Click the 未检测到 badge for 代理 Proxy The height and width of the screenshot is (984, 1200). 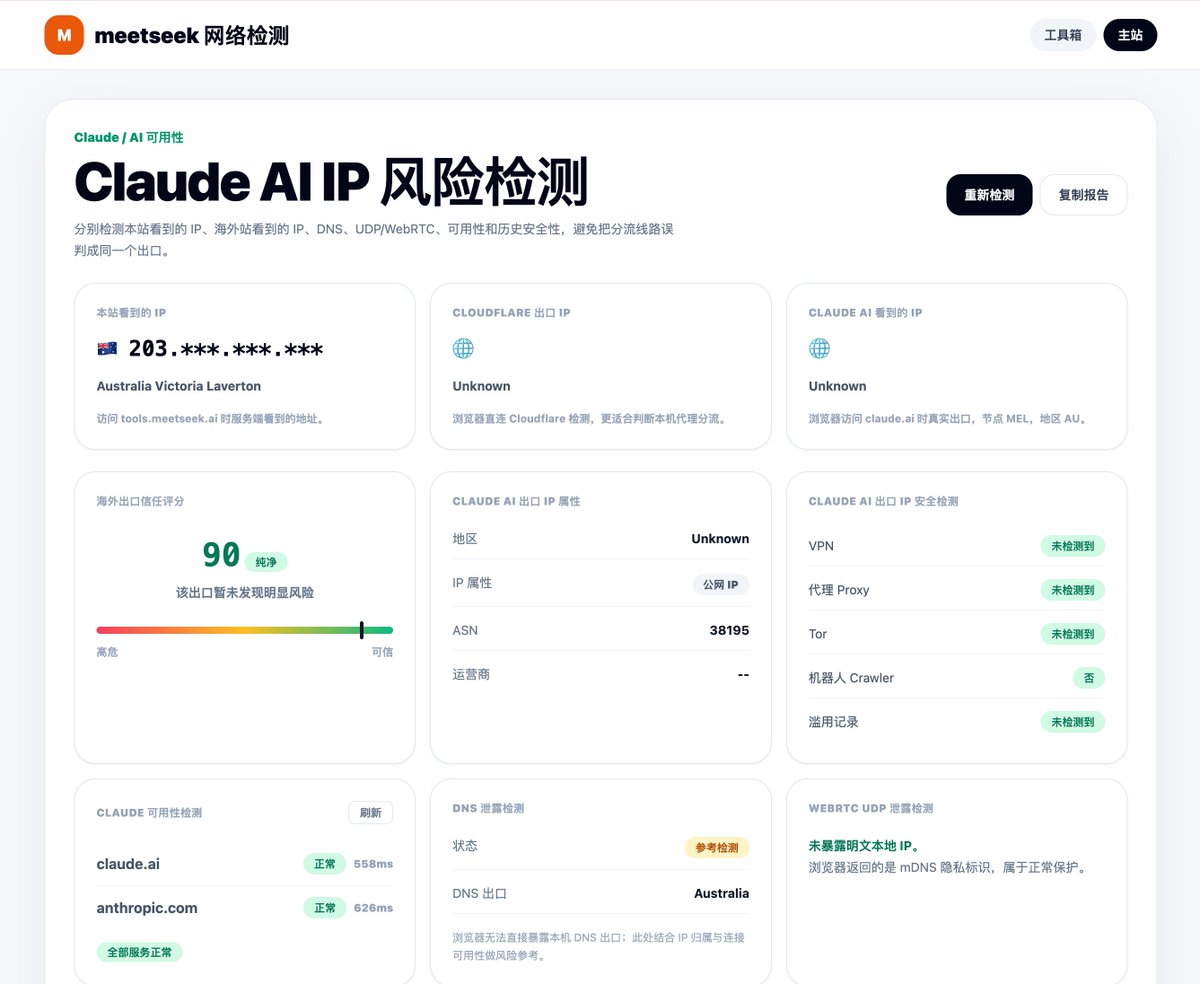coord(1072,590)
